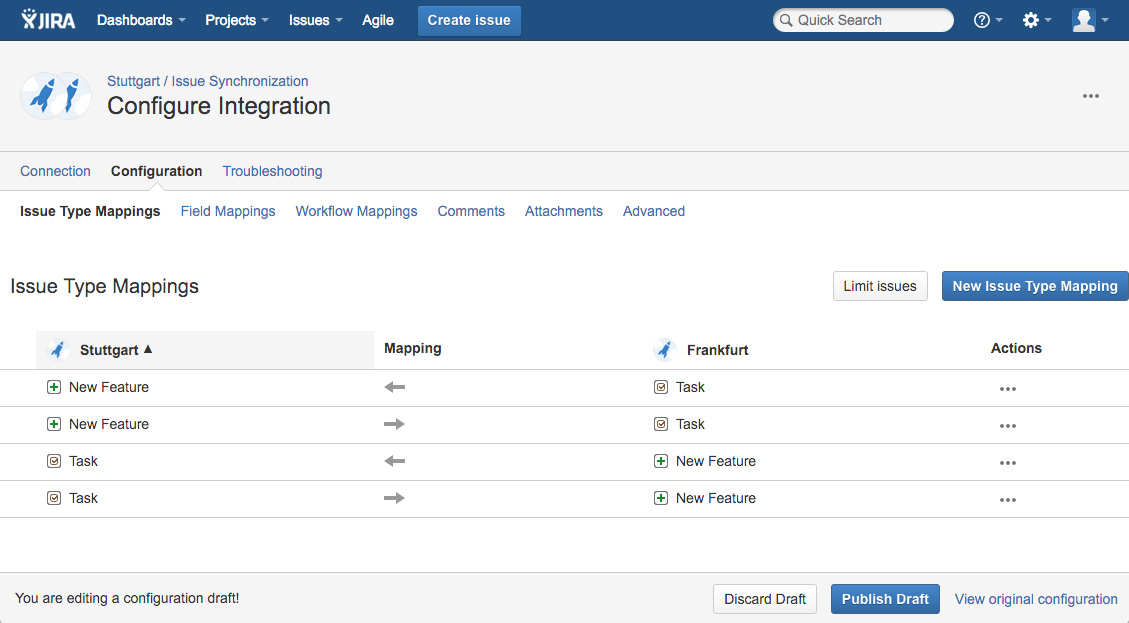Screen dimensions: 1129x623
Task: Expand the Issues dropdown
Action: click(315, 20)
